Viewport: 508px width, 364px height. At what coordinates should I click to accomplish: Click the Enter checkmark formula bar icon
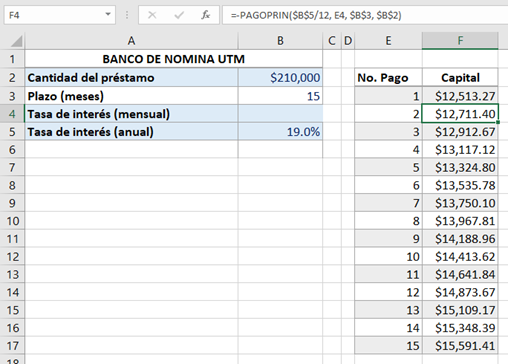pos(179,15)
